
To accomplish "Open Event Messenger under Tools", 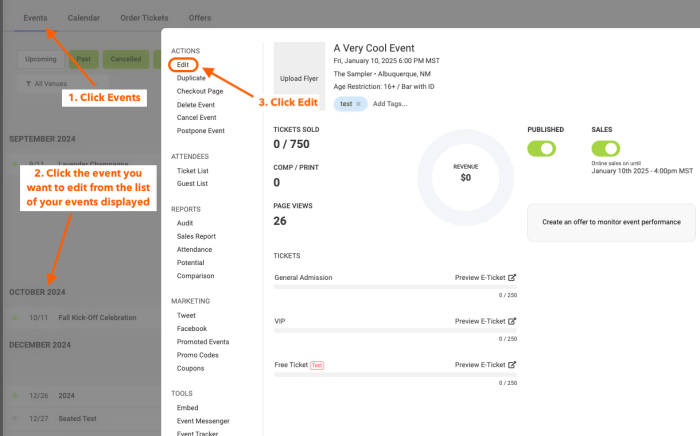I will [203, 421].
